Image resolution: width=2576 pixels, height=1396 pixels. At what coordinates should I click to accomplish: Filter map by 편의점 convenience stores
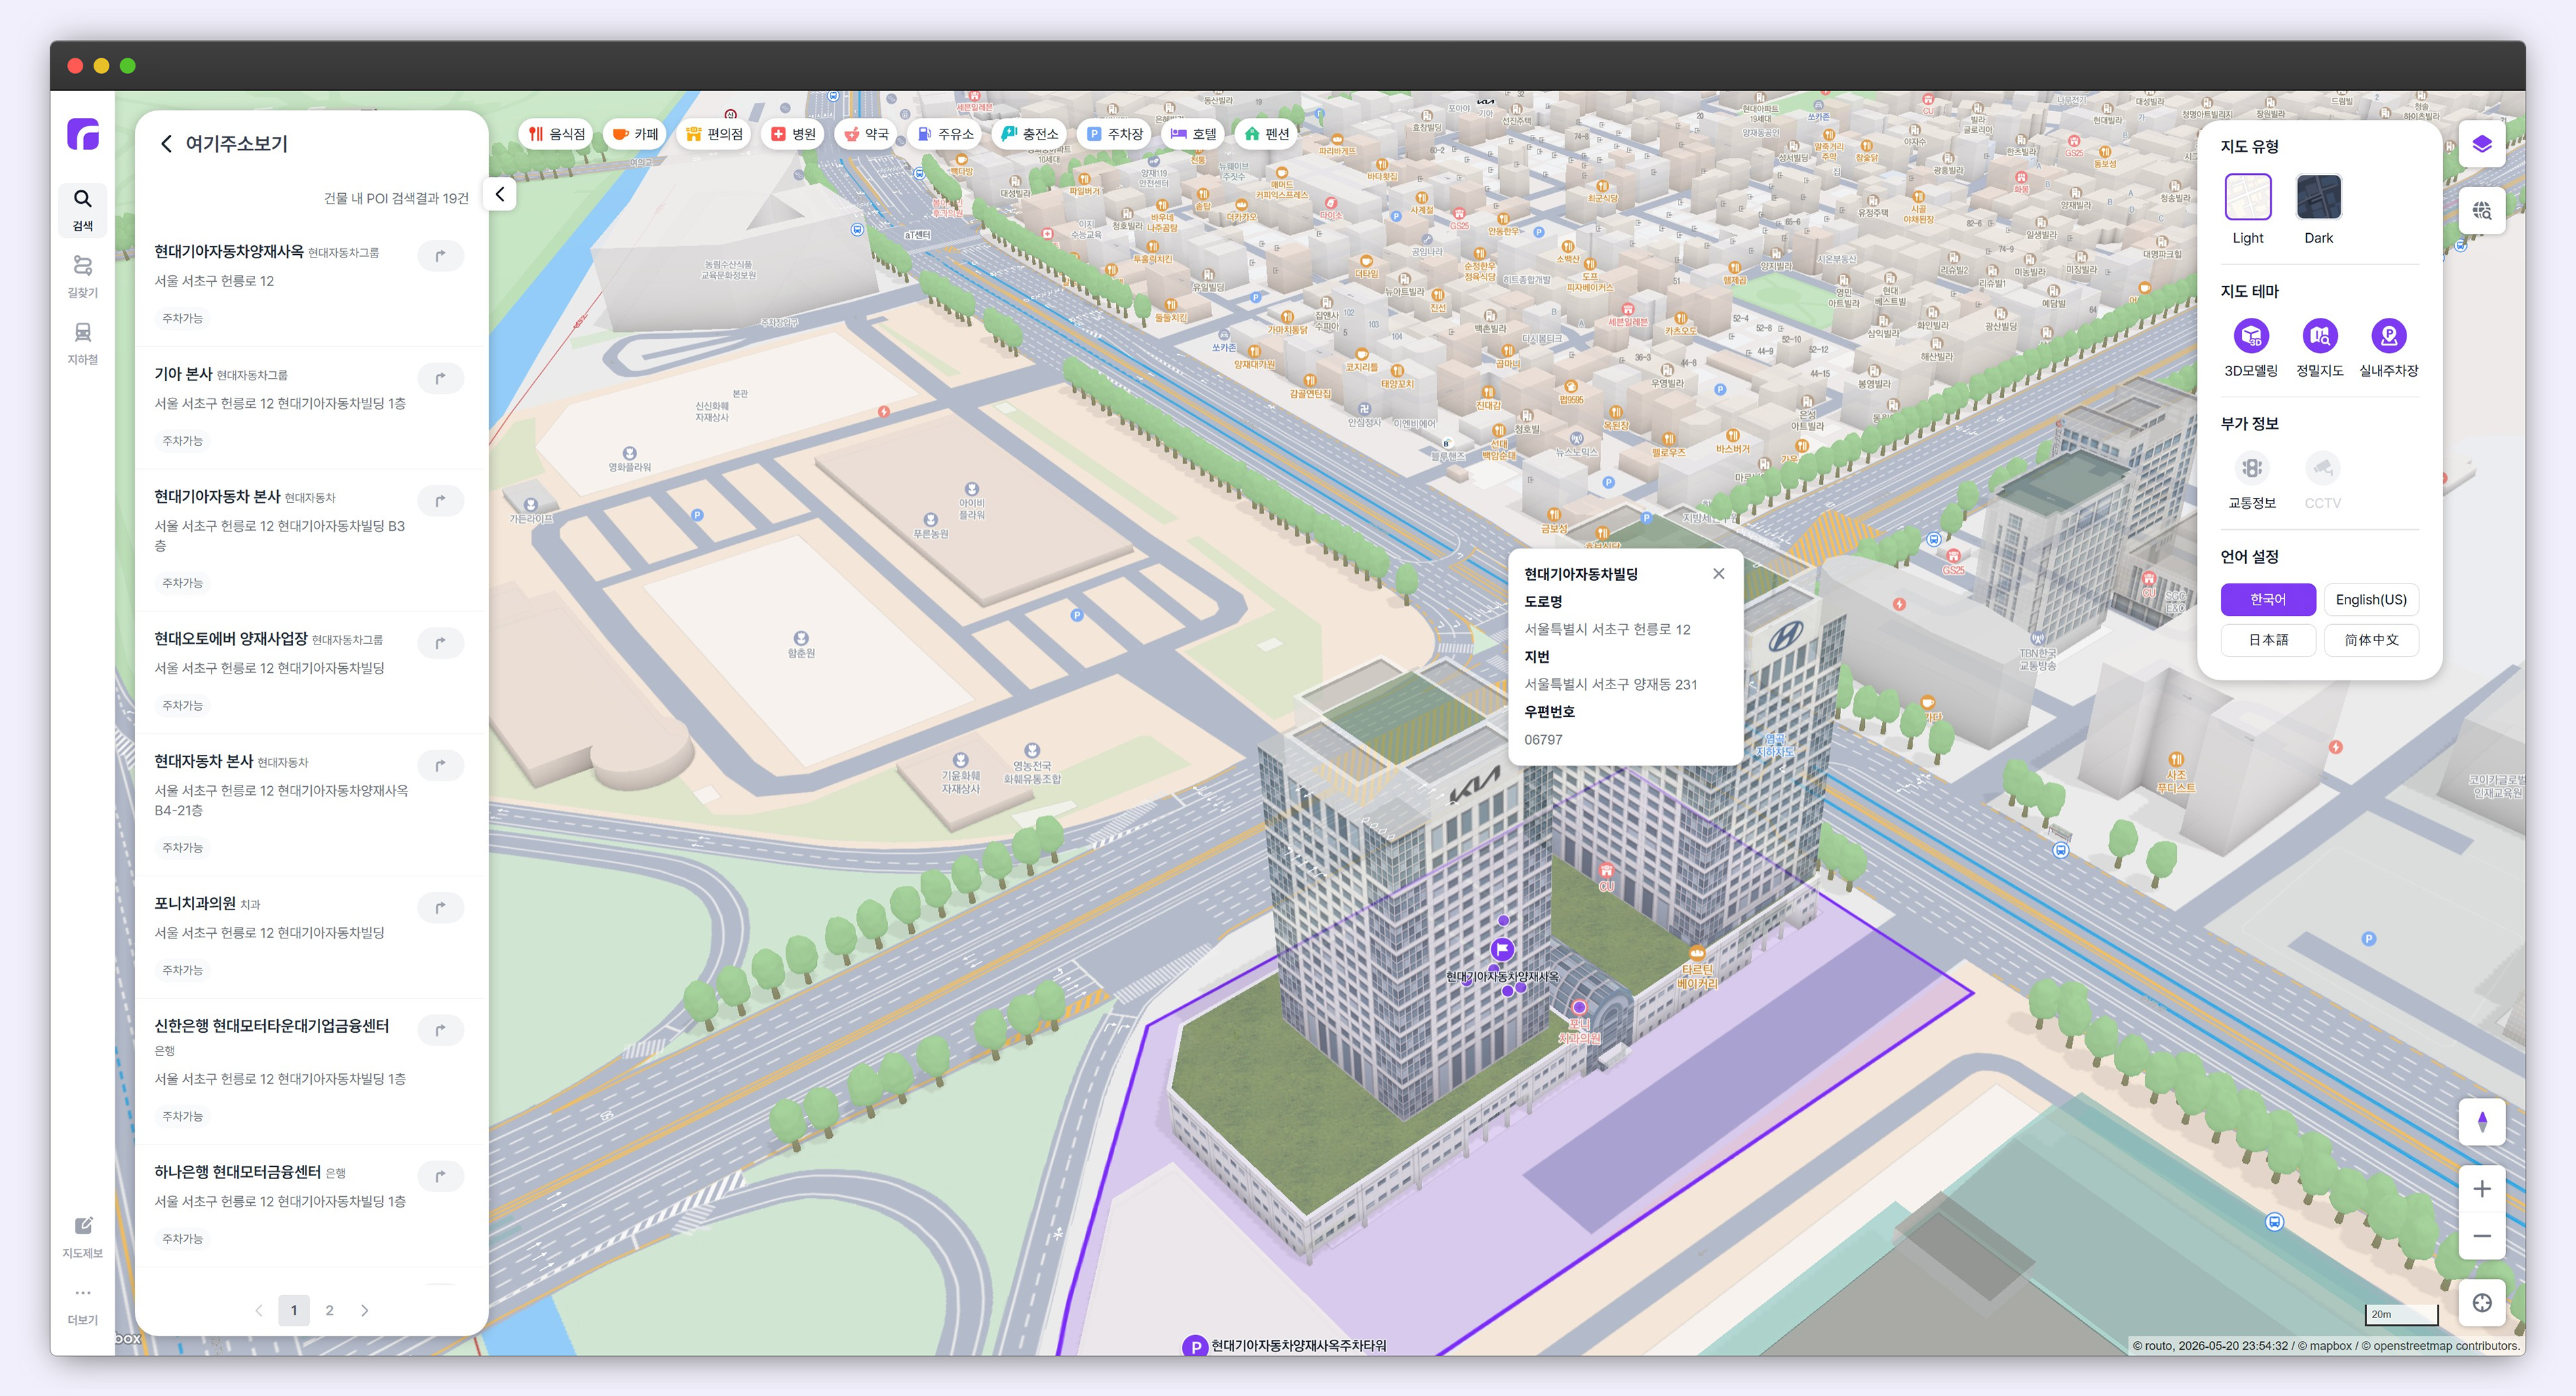click(x=714, y=134)
